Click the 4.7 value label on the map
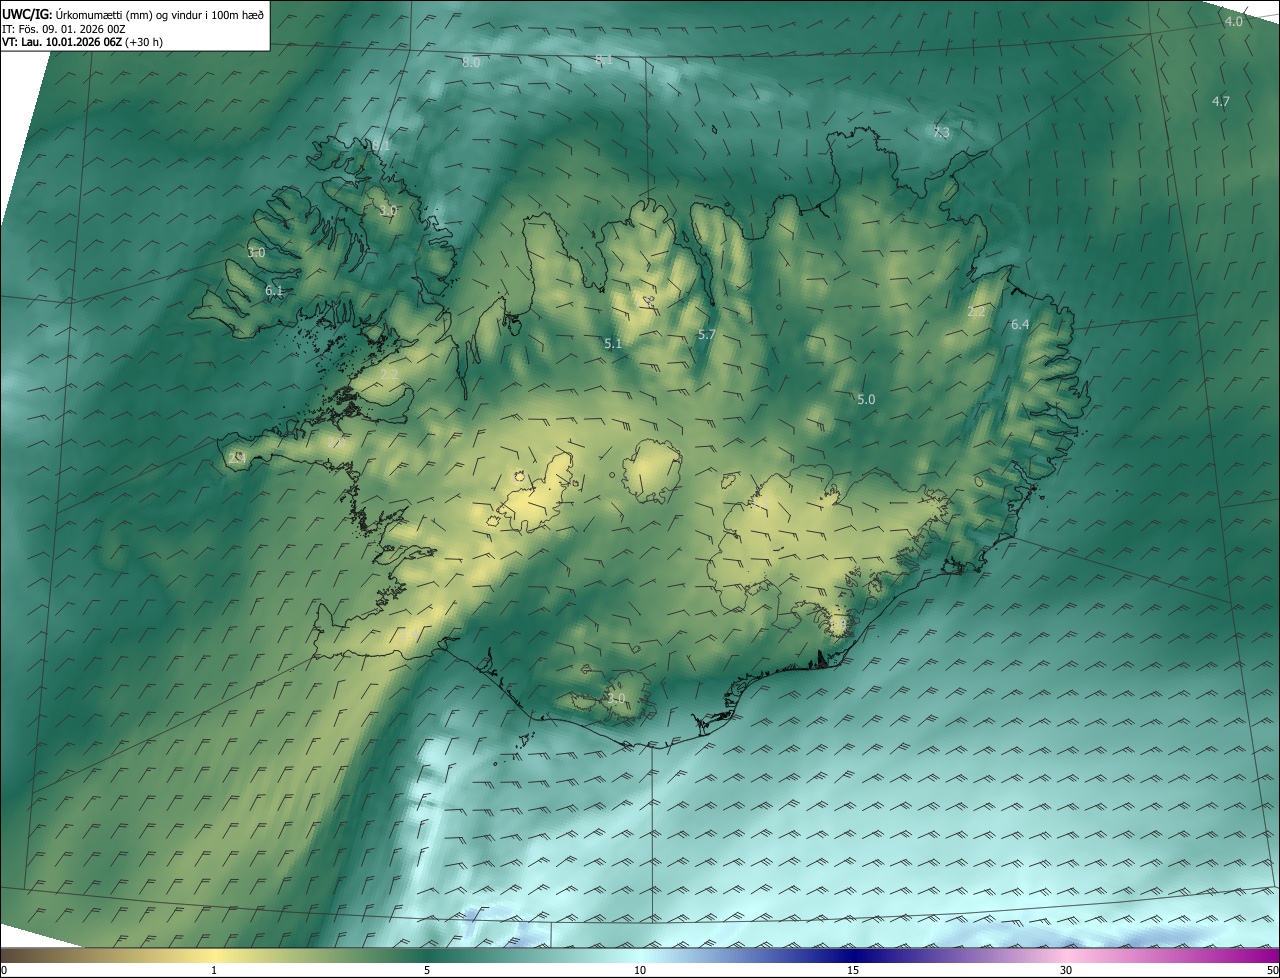The height and width of the screenshot is (978, 1280). pyautogui.click(x=1221, y=102)
